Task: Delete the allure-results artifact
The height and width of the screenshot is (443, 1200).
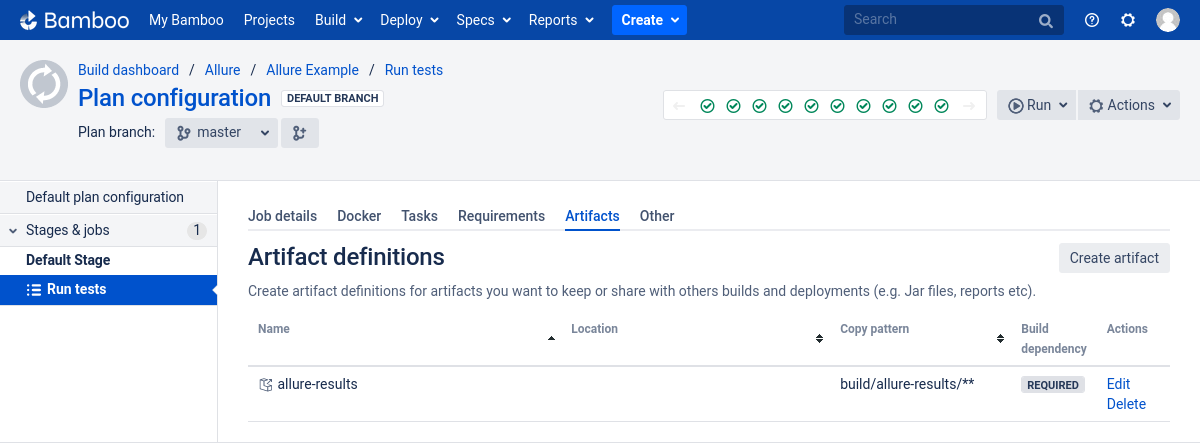Action: pos(1126,404)
